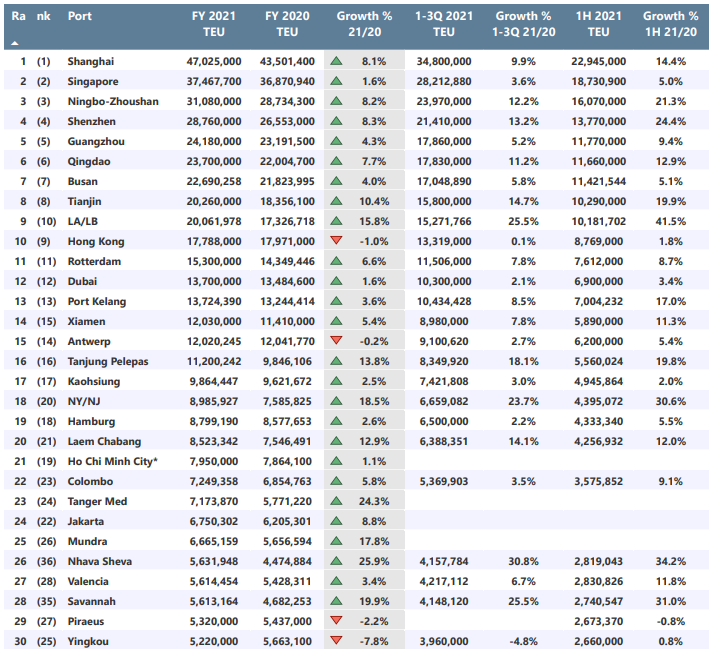Sort by FY 2020 TEU column header
The height and width of the screenshot is (656, 714).
click(287, 24)
